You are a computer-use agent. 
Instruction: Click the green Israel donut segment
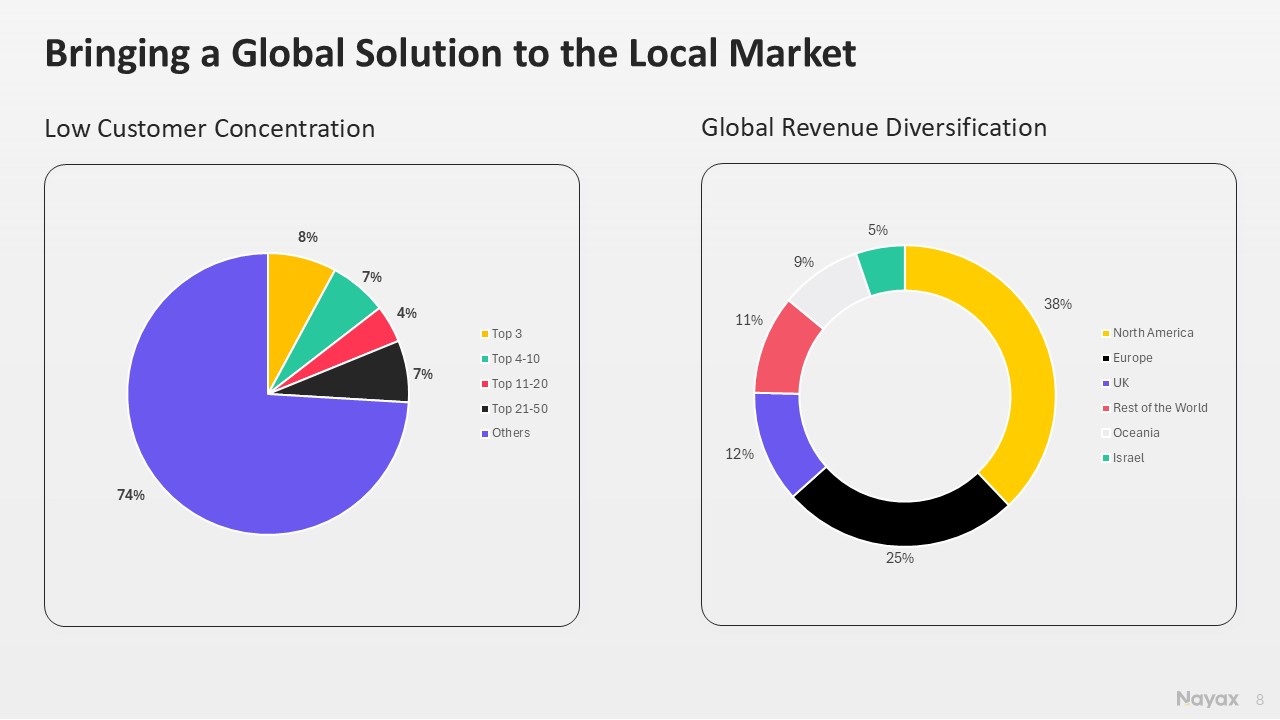click(885, 268)
